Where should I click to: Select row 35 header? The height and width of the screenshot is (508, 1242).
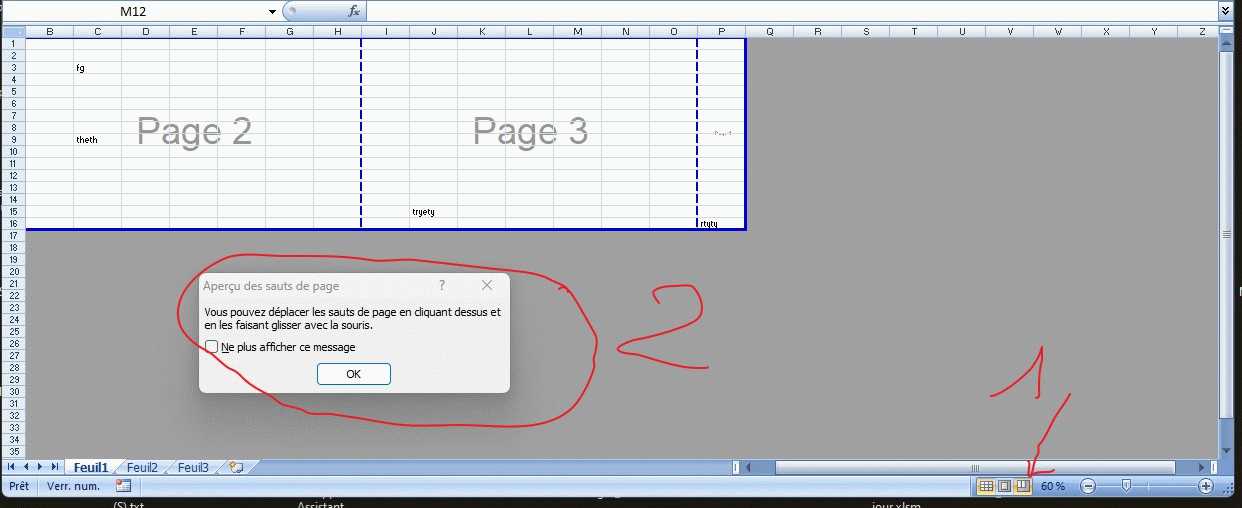pos(13,452)
